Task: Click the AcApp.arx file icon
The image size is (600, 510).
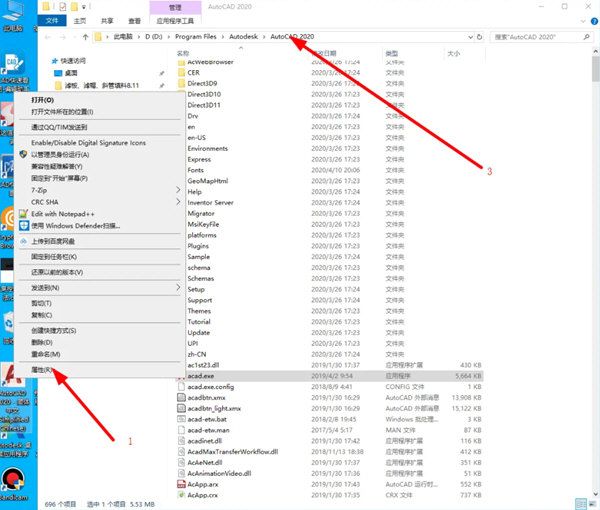Action: 181,484
